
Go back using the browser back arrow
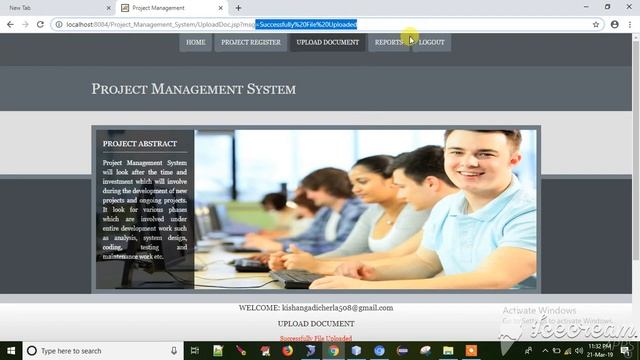point(10,24)
